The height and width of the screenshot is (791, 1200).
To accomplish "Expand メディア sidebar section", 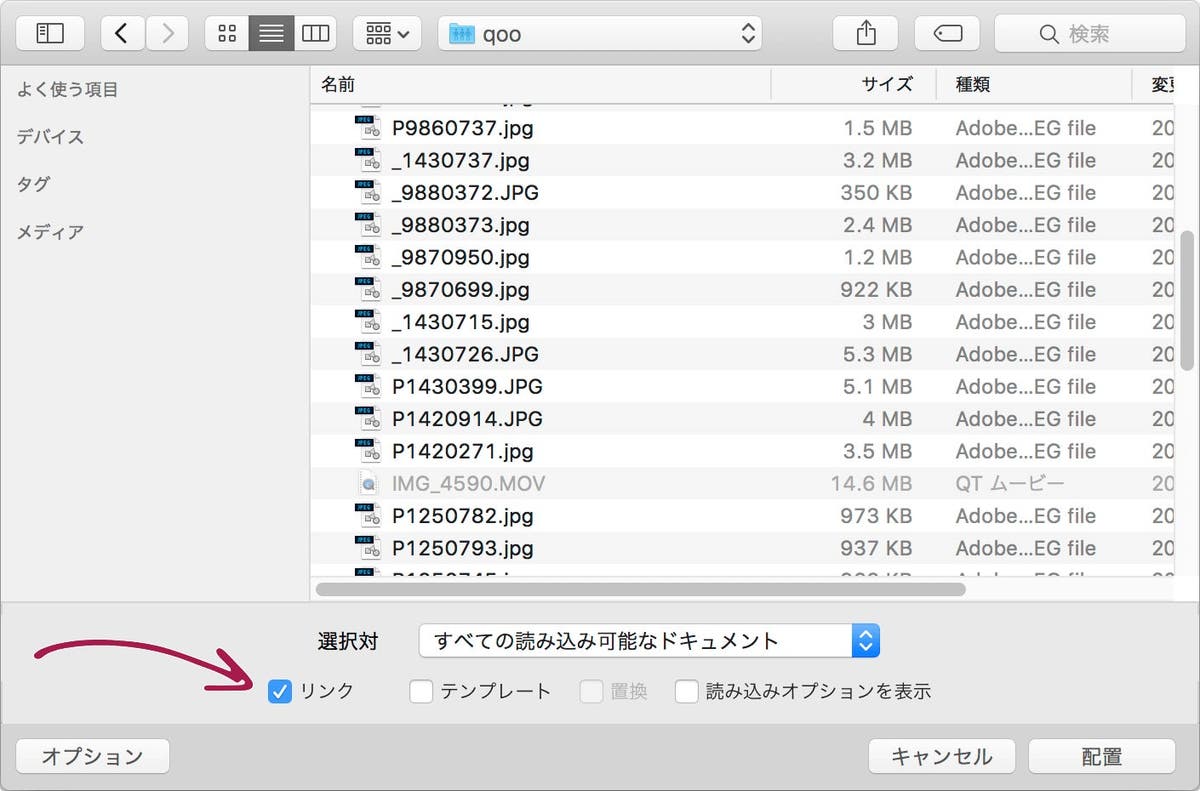I will pos(50,232).
